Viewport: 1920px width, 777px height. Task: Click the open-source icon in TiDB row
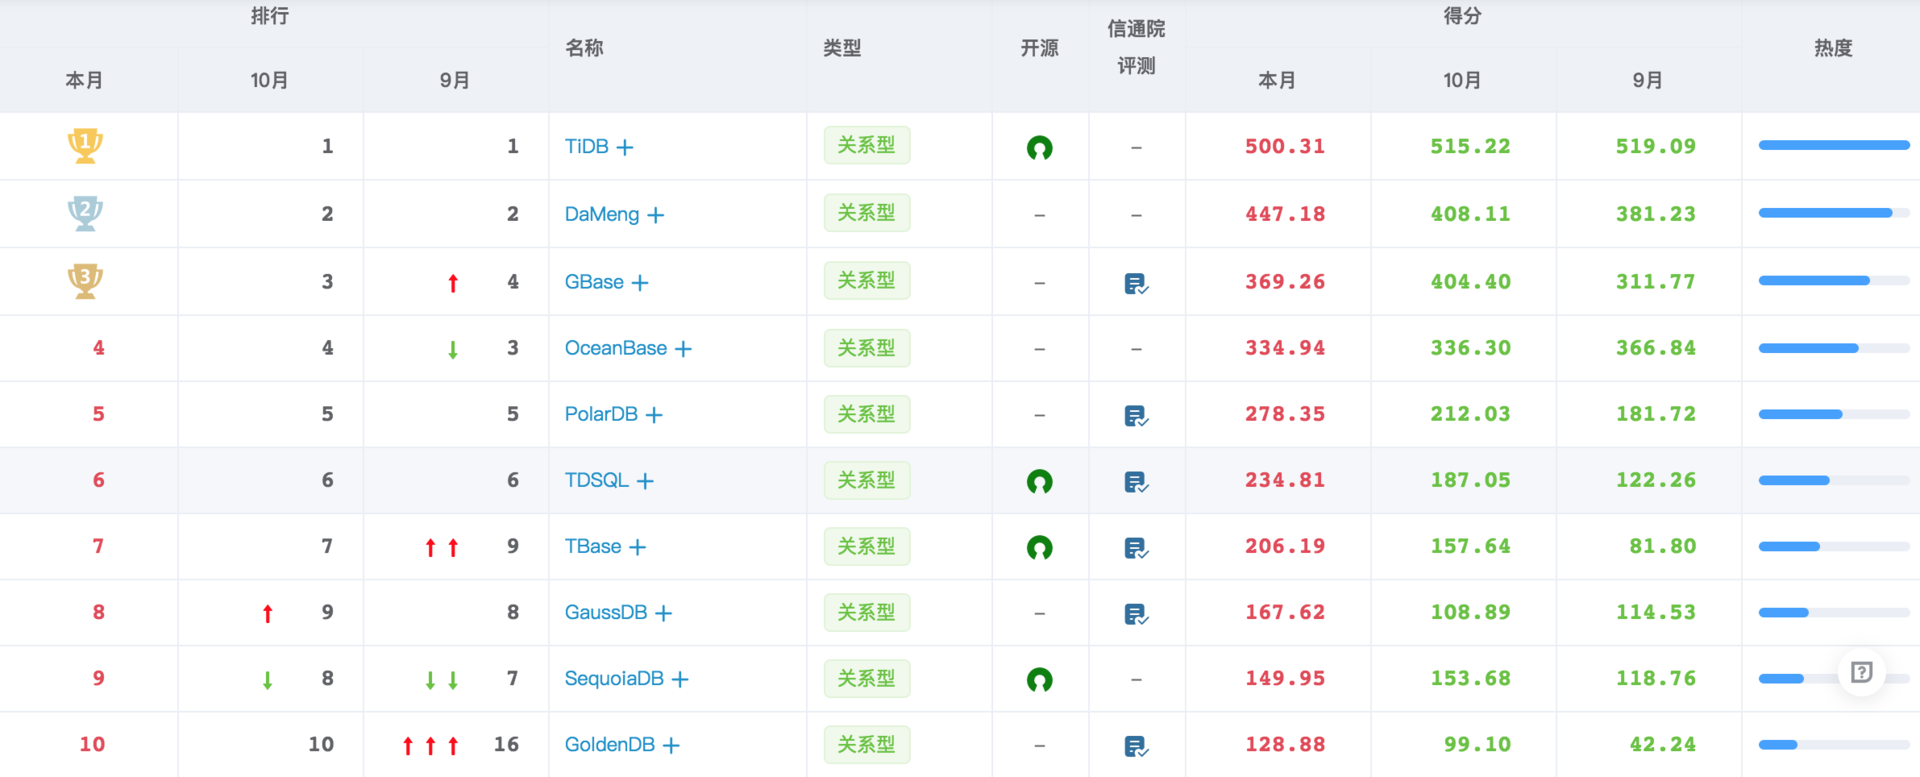click(x=1040, y=148)
